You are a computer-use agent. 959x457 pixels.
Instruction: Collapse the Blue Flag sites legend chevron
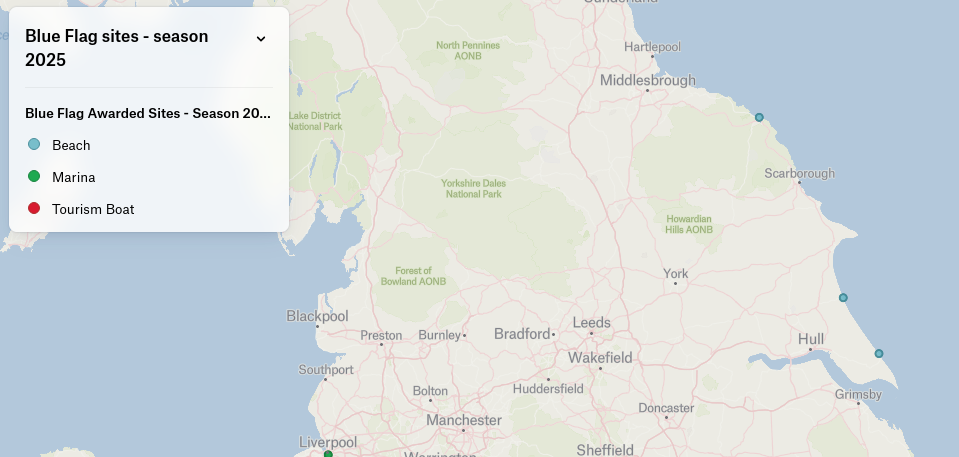click(261, 39)
